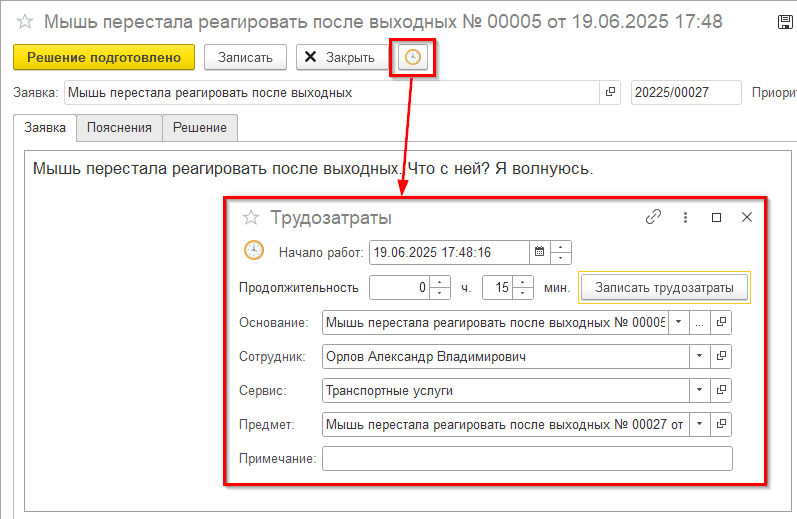Click the request number field 20225/00027
797x519 pixels.
click(686, 93)
